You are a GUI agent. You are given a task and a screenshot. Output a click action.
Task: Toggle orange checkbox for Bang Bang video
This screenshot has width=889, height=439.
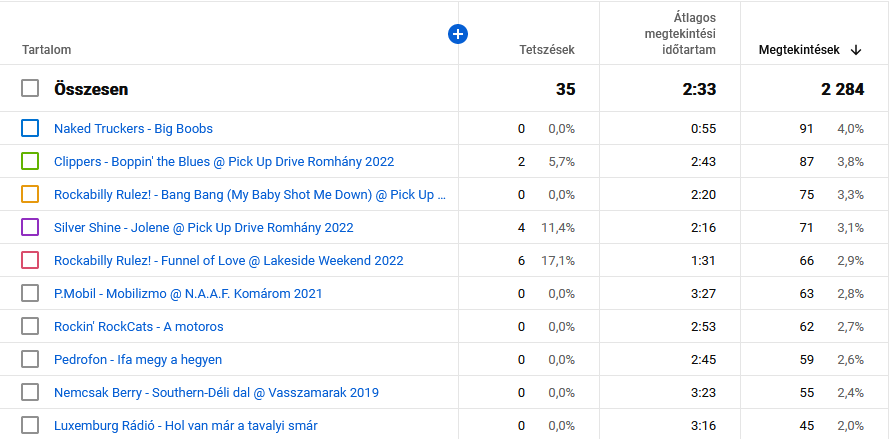[30, 194]
